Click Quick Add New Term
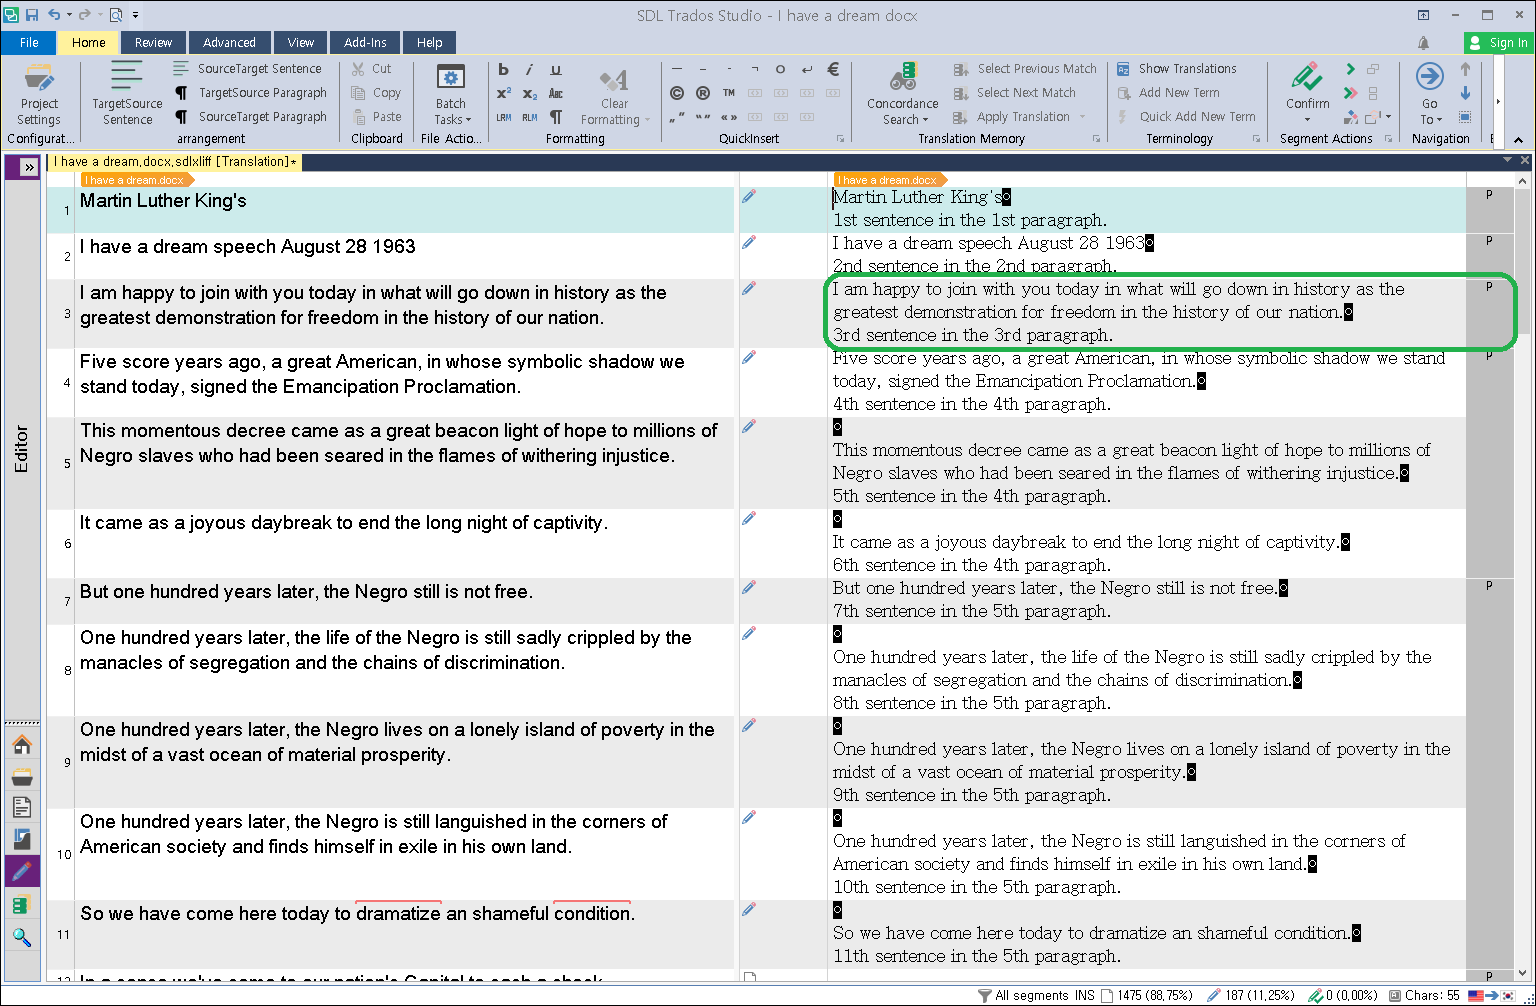 point(1186,117)
